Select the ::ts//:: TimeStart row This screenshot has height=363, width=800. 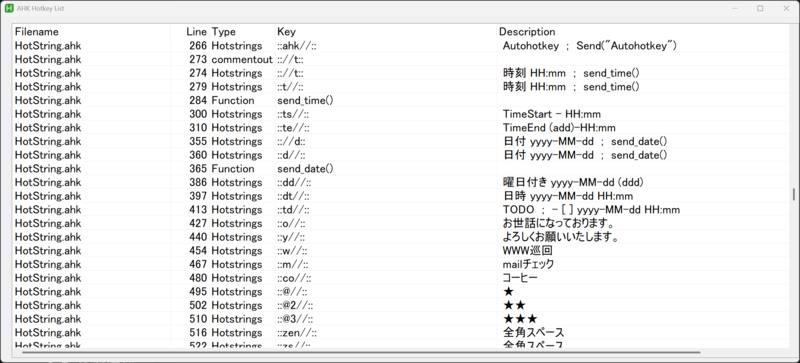point(401,114)
